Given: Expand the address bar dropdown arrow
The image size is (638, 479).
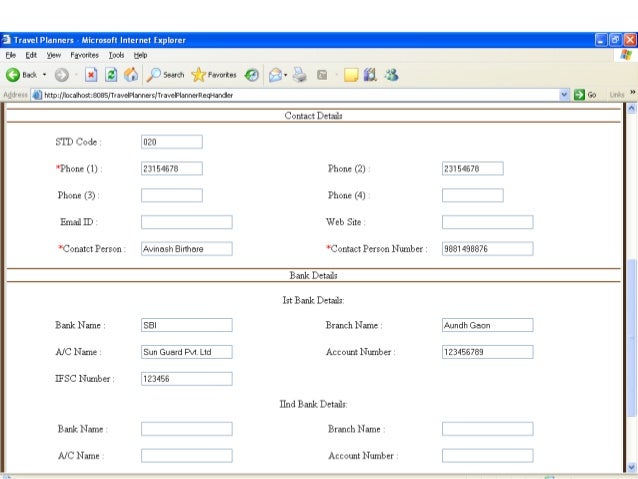Looking at the screenshot, I should (565, 95).
